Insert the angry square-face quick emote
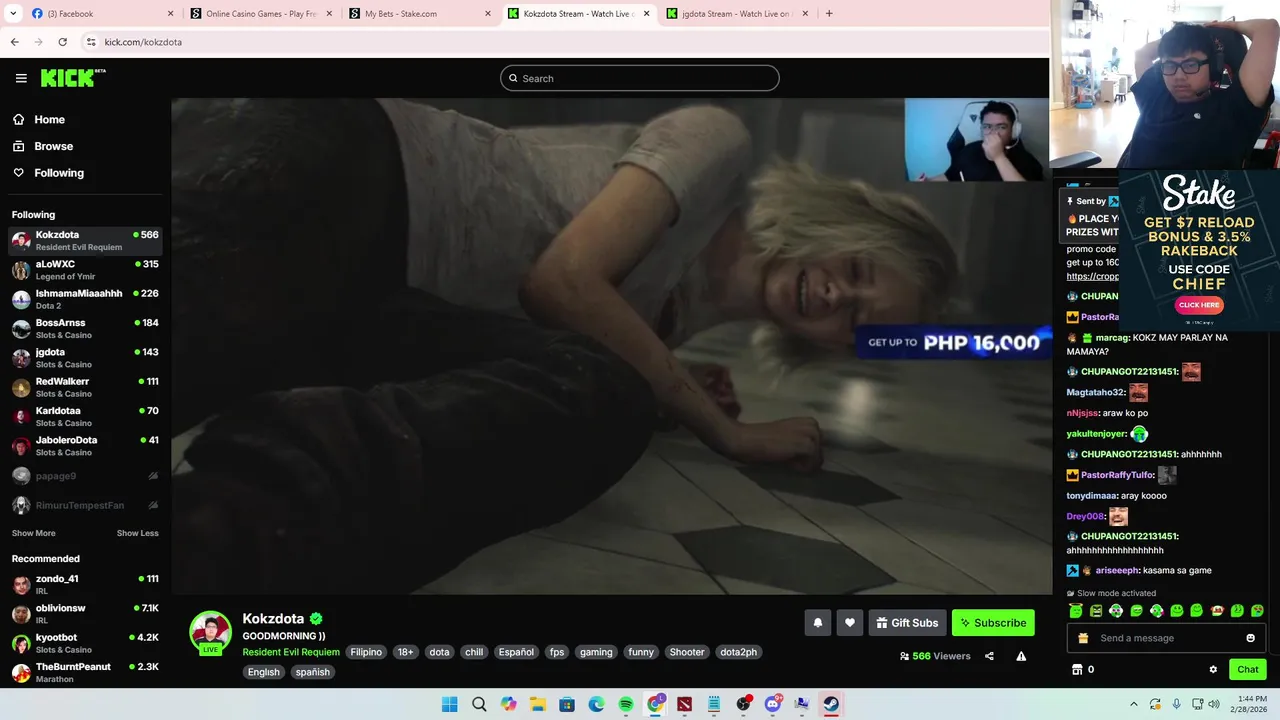1280x720 pixels. coord(1096,610)
